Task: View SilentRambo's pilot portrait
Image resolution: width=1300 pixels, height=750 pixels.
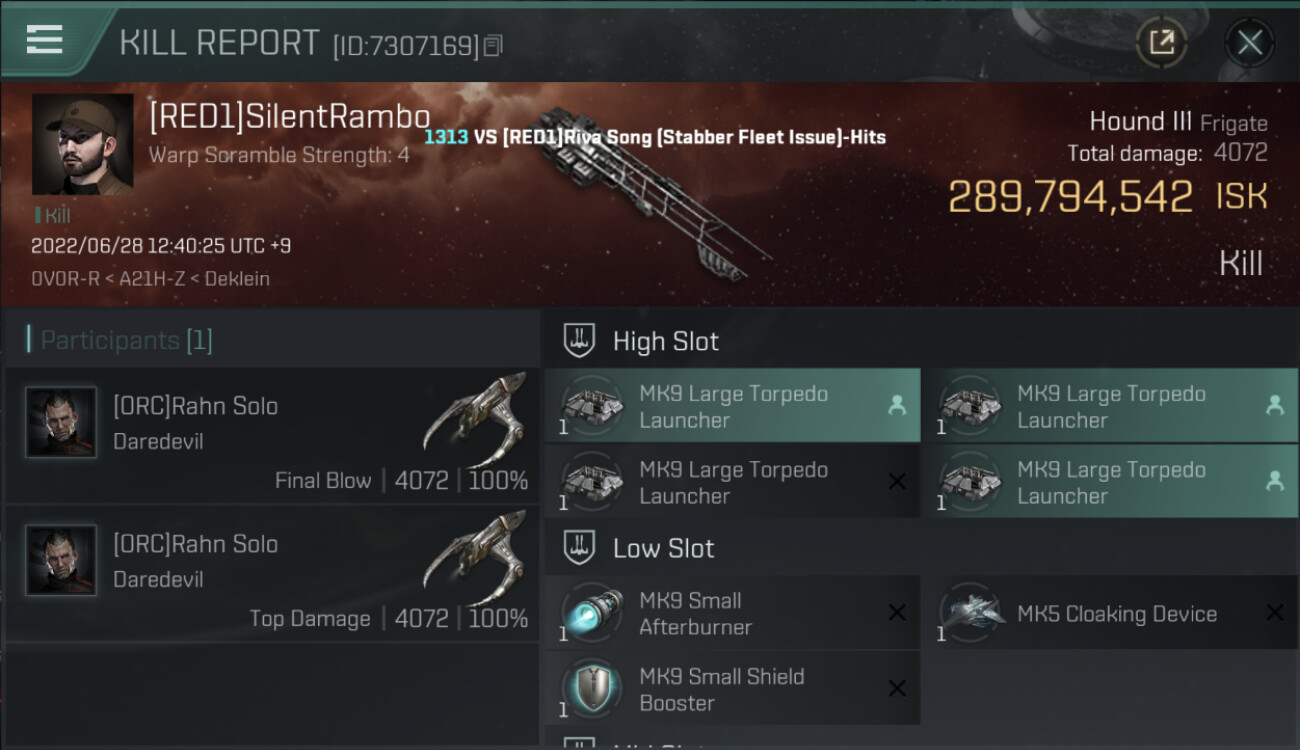Action: coord(82,144)
